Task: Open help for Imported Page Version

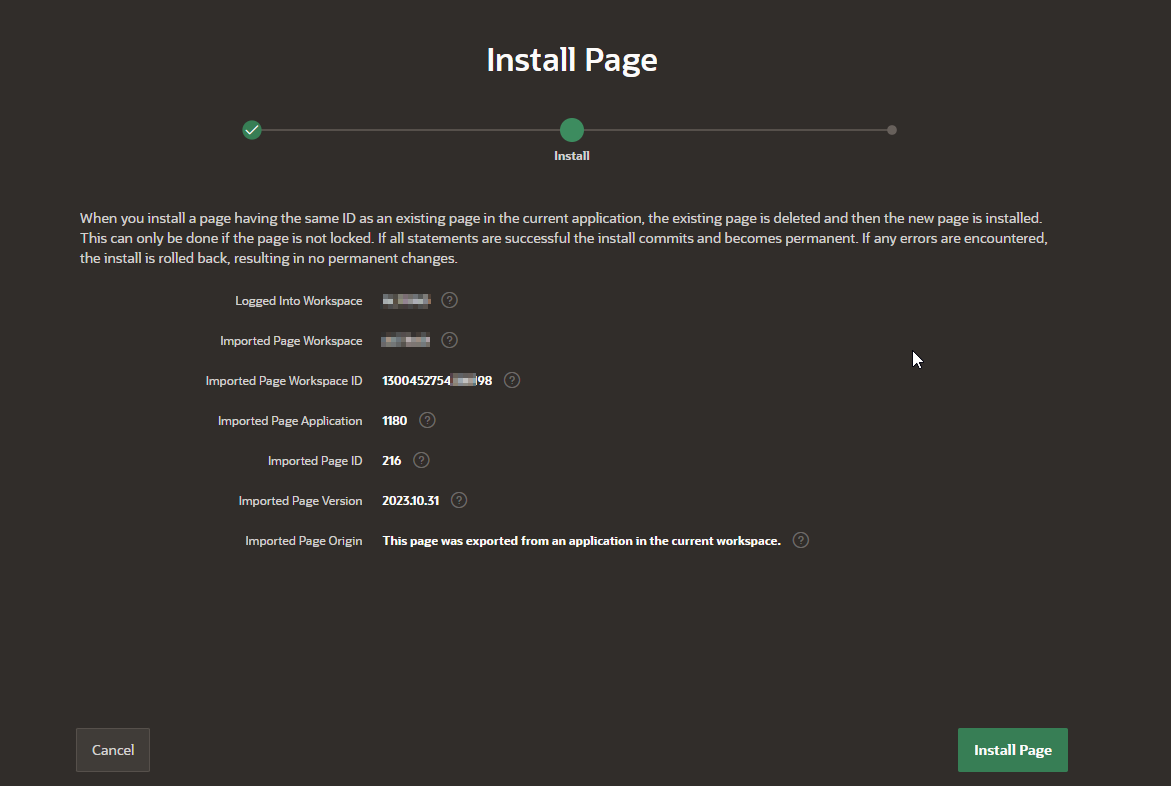Action: [458, 499]
